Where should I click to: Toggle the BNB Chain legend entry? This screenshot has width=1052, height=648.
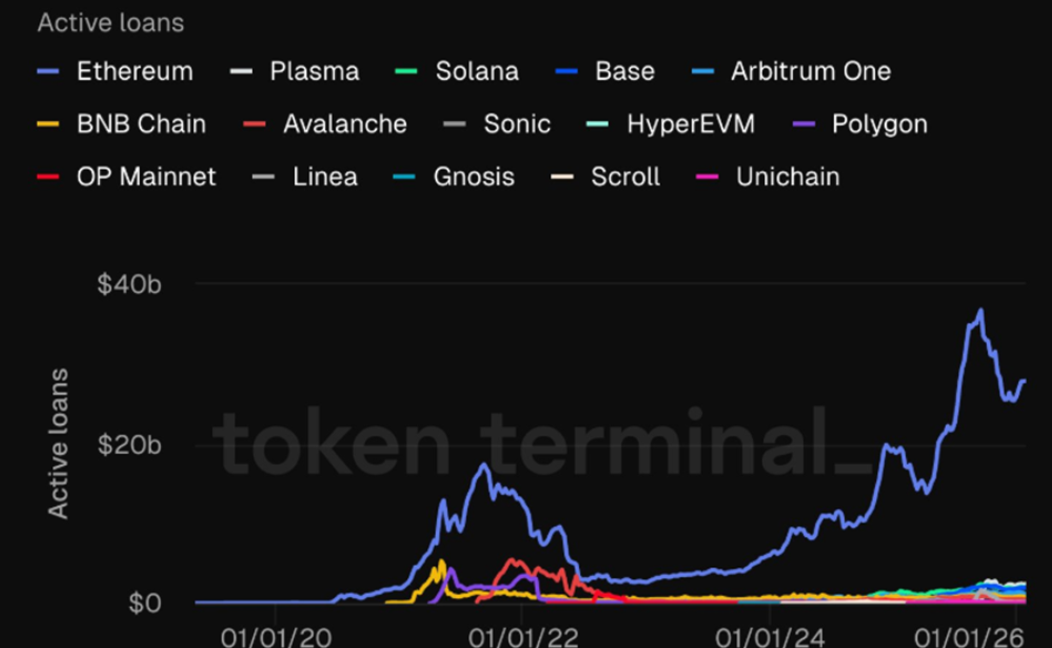(140, 125)
